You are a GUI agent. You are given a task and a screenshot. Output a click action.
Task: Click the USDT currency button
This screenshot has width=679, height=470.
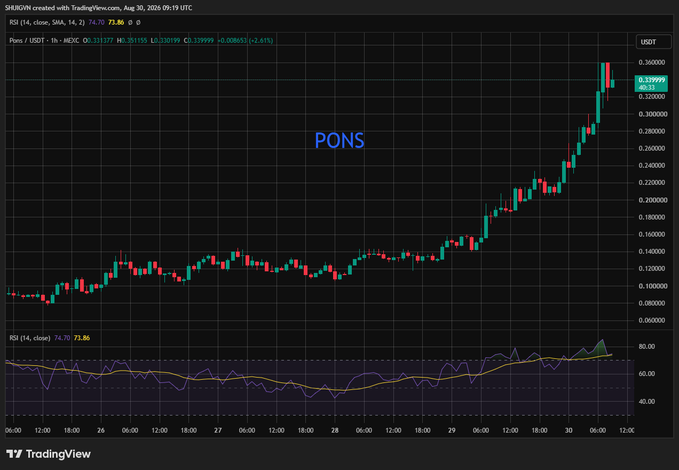tap(654, 42)
